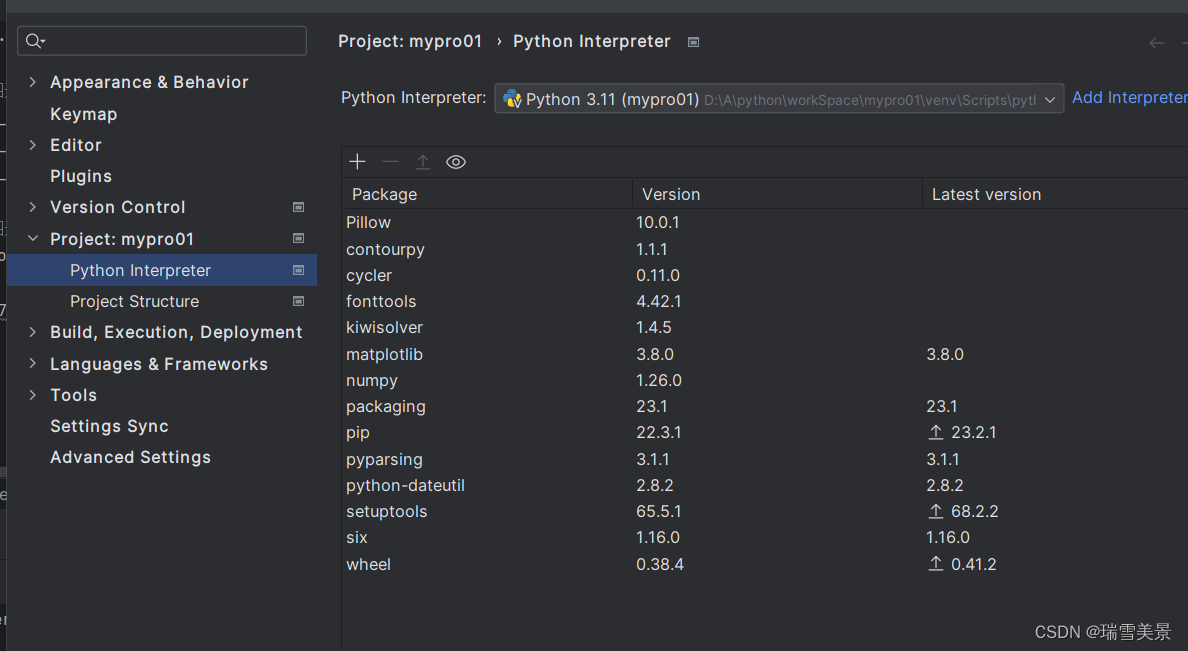Click the uninstall package minus icon
The width and height of the screenshot is (1188, 651).
tap(390, 161)
